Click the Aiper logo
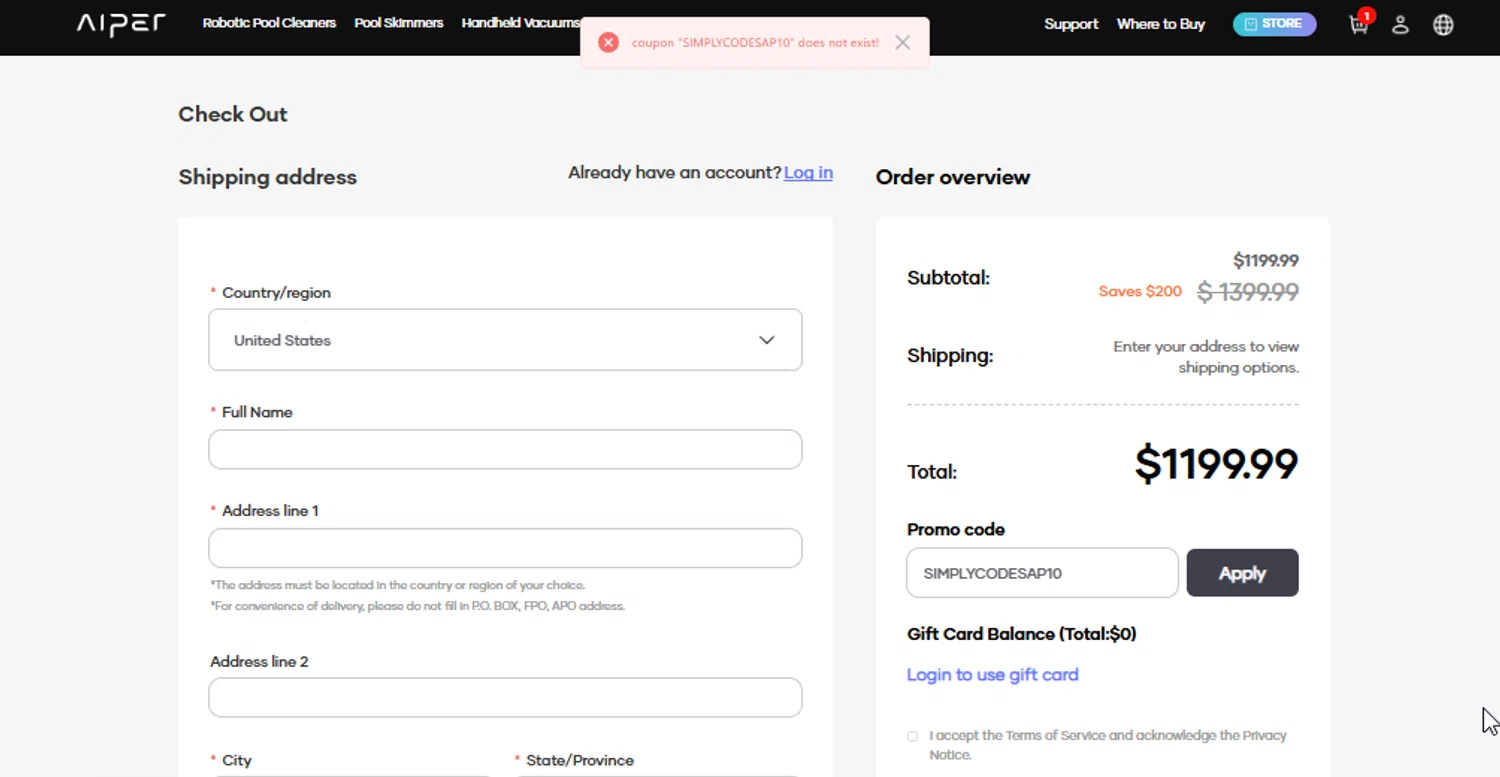Screen dimensions: 1500x777 121,23
